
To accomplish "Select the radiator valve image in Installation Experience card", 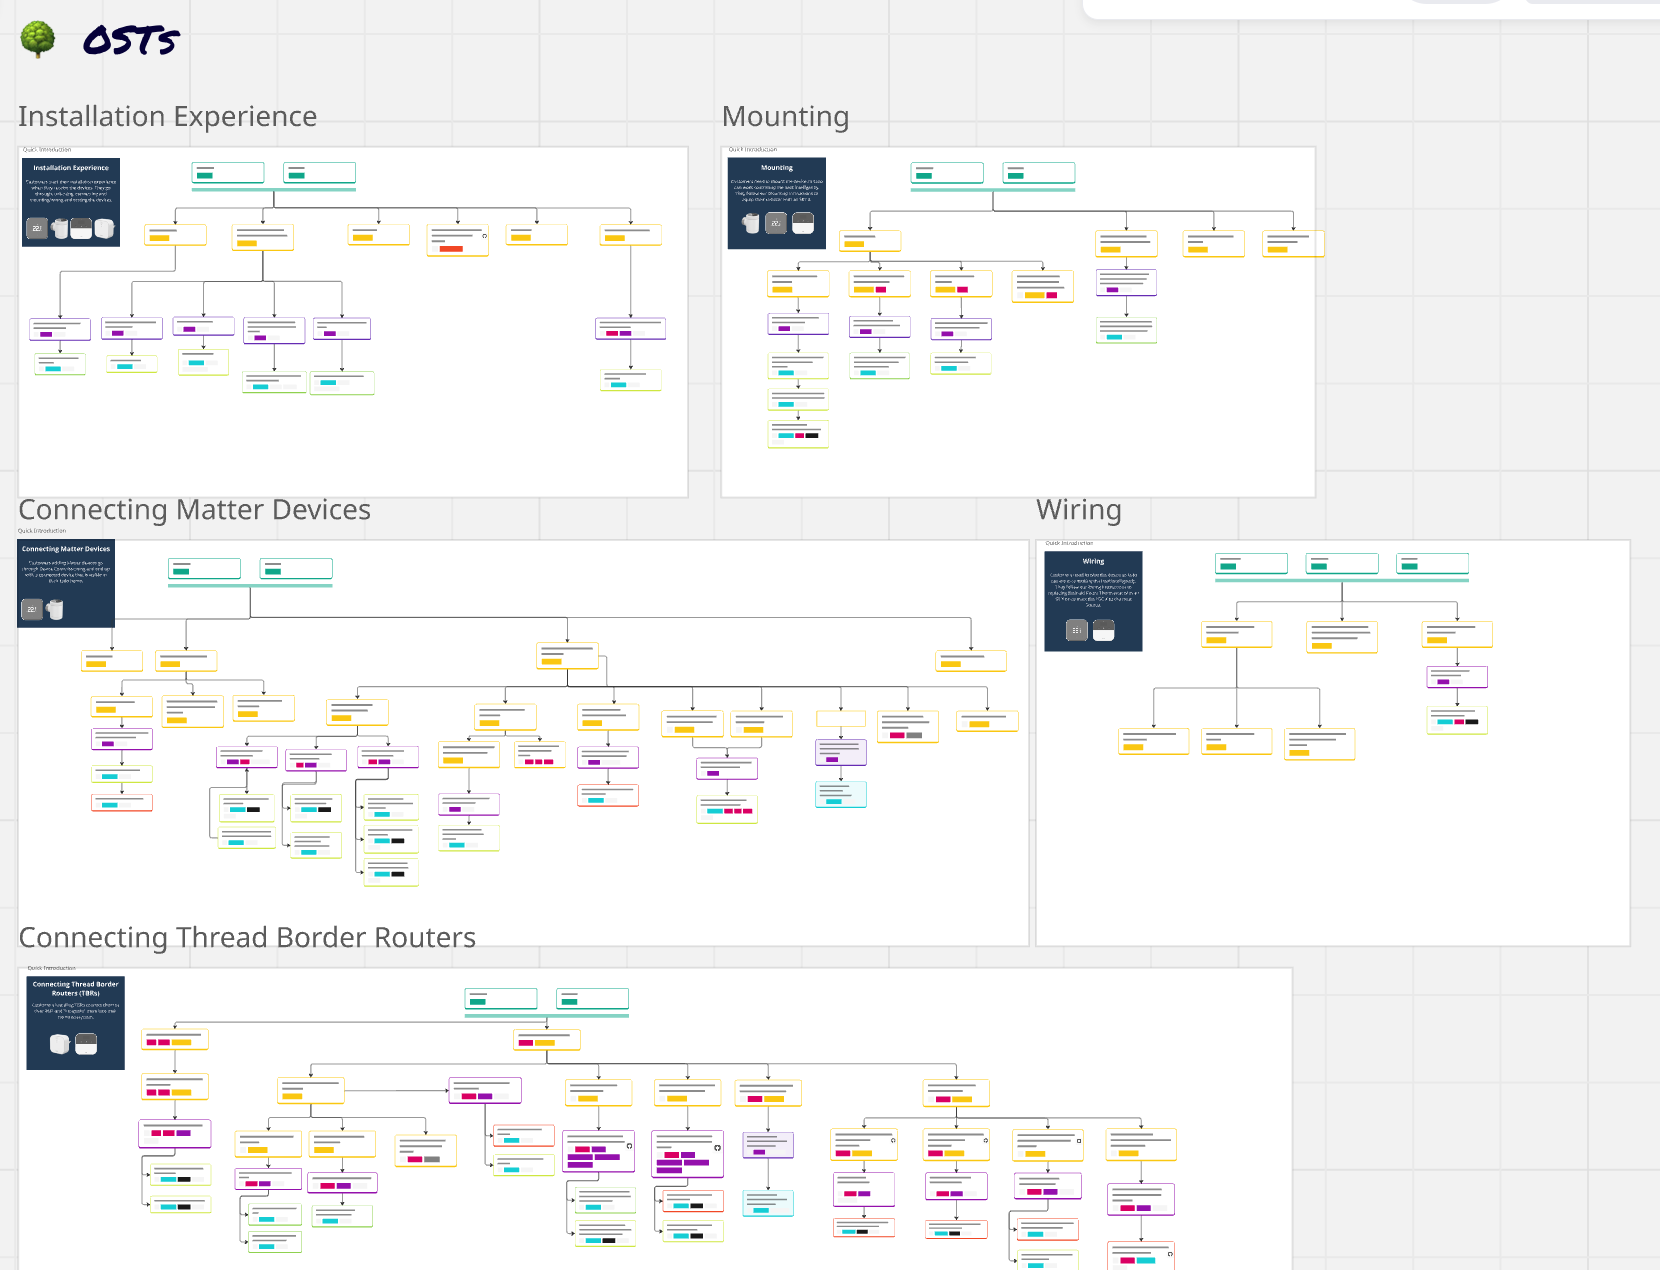I will pyautogui.click(x=60, y=228).
